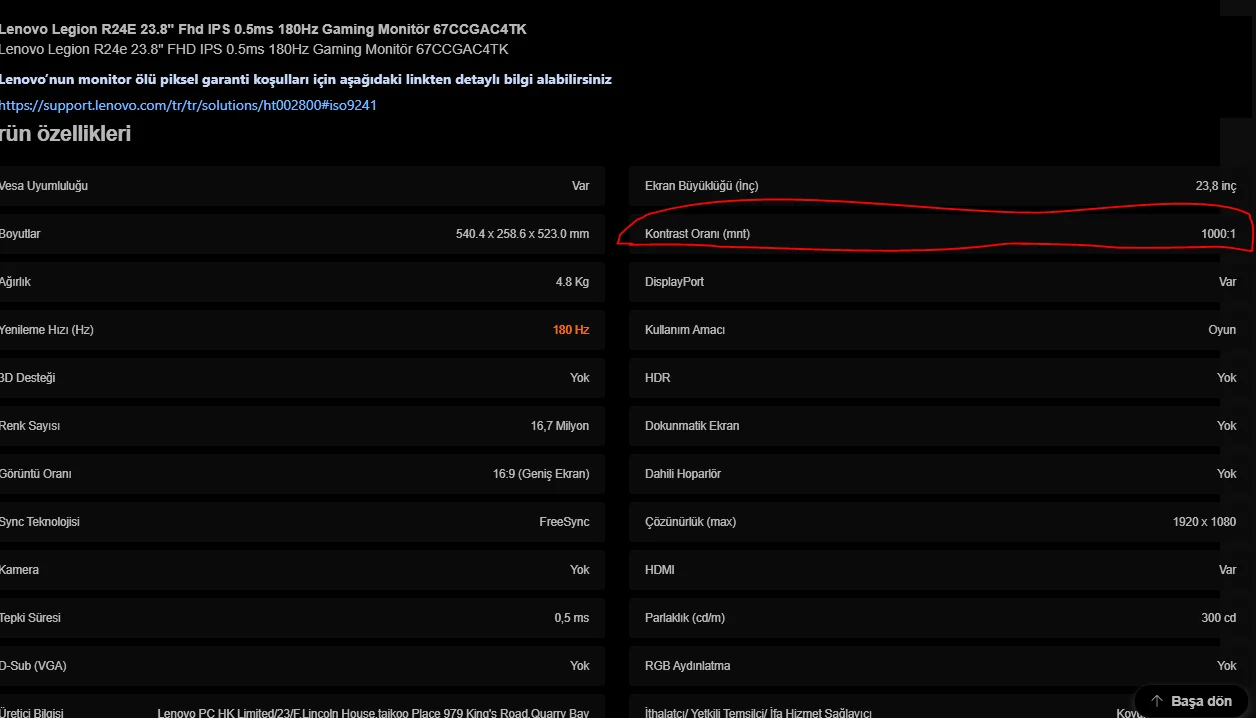Click the screen size value 23,8 inç

coord(1216,186)
